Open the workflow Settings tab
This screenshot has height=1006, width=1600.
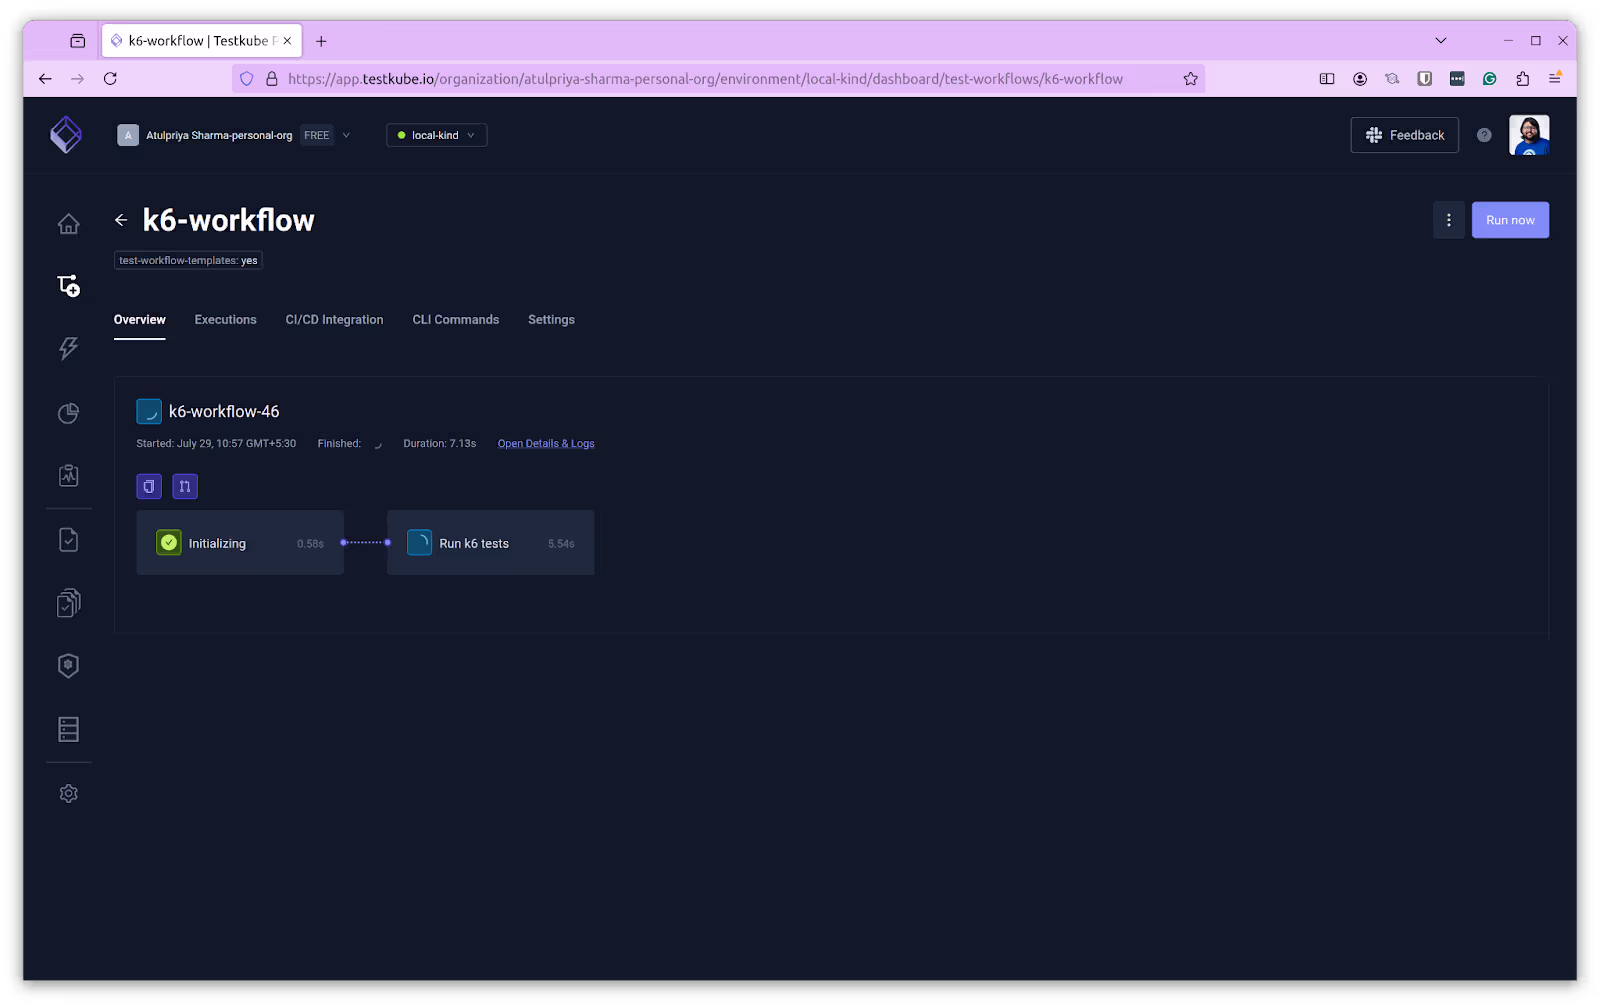[551, 320]
